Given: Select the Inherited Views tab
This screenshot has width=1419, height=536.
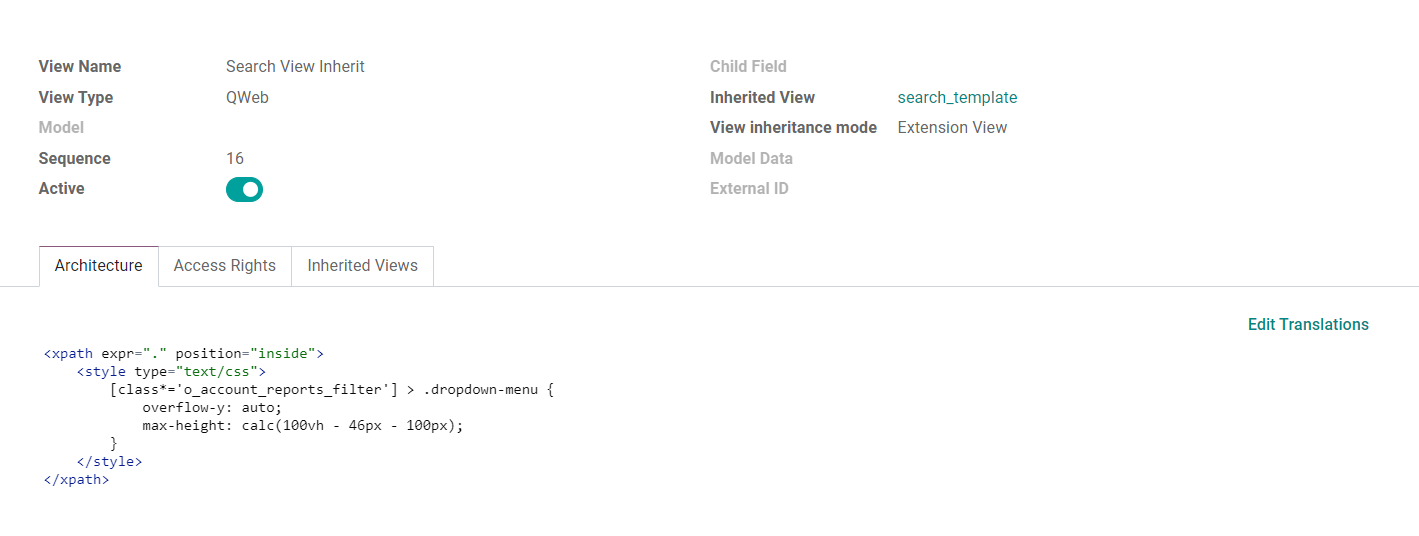Looking at the screenshot, I should [x=362, y=266].
